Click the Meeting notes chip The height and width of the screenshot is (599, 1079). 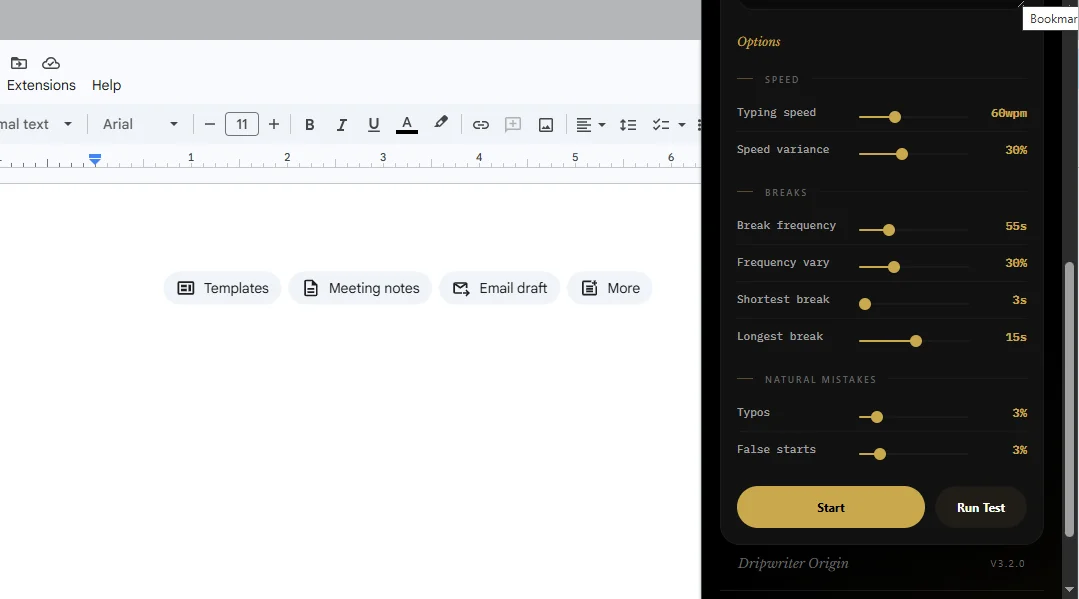361,288
